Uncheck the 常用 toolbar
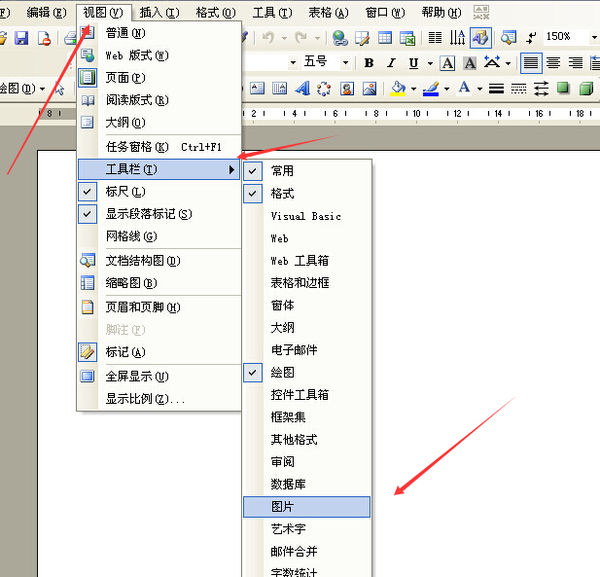 [307, 171]
